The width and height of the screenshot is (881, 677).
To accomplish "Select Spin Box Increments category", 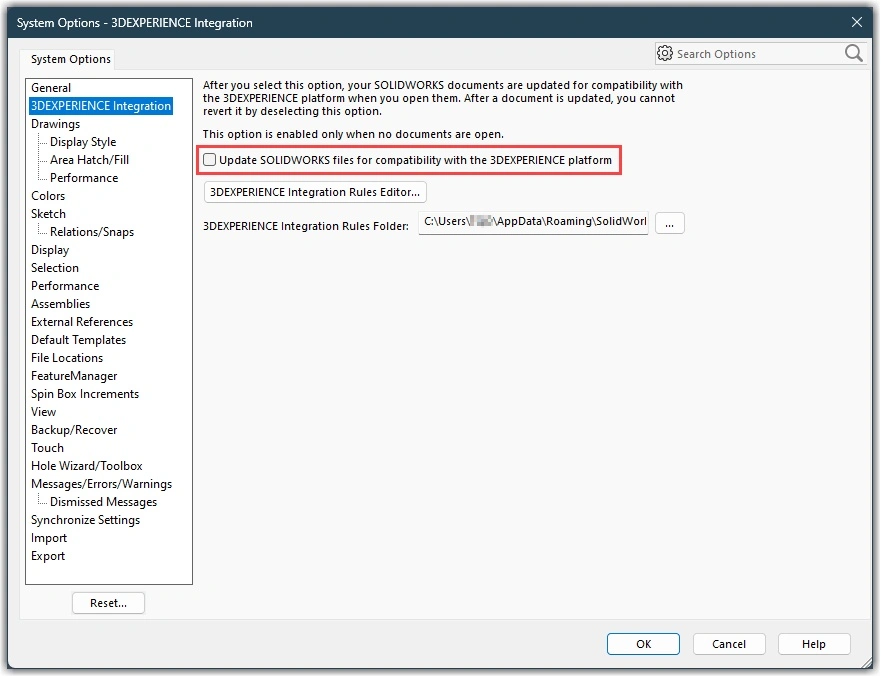I will pyautogui.click(x=85, y=394).
